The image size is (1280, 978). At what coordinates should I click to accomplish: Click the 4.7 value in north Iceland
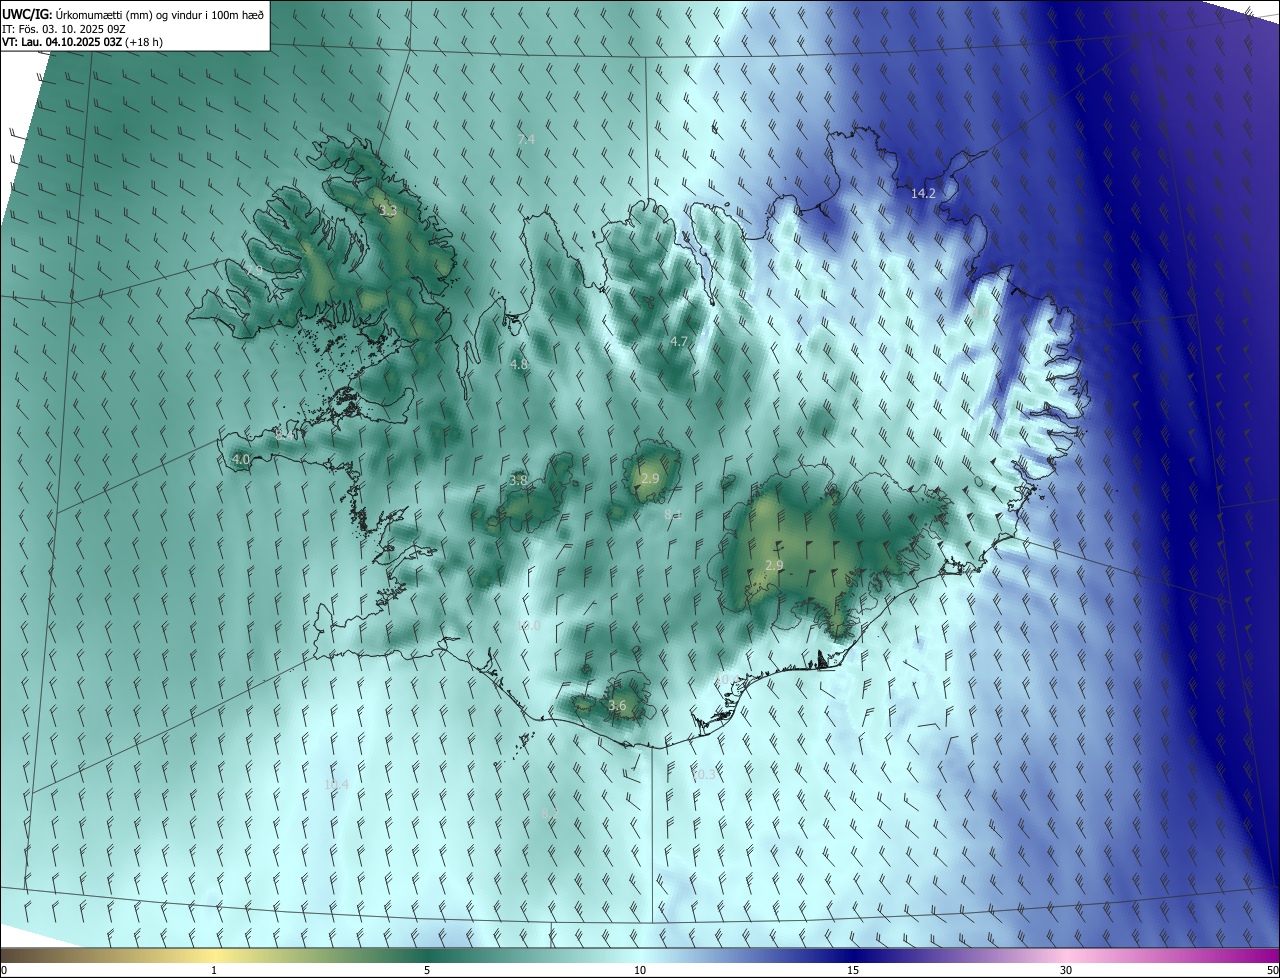679,341
